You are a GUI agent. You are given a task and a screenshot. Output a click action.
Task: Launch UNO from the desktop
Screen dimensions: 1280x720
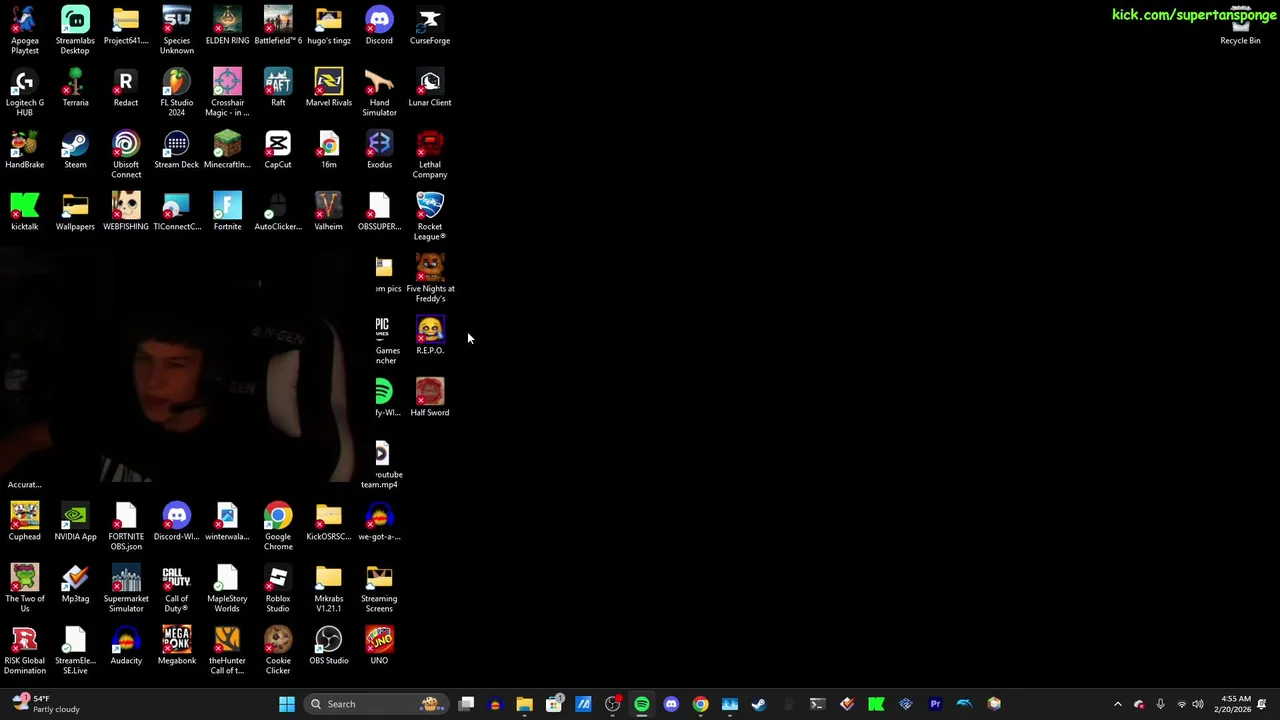pyautogui.click(x=379, y=646)
